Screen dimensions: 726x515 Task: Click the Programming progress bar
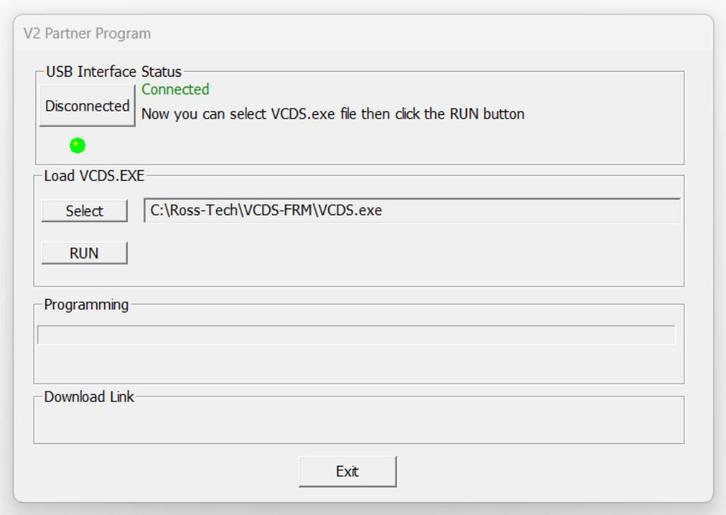click(x=356, y=335)
